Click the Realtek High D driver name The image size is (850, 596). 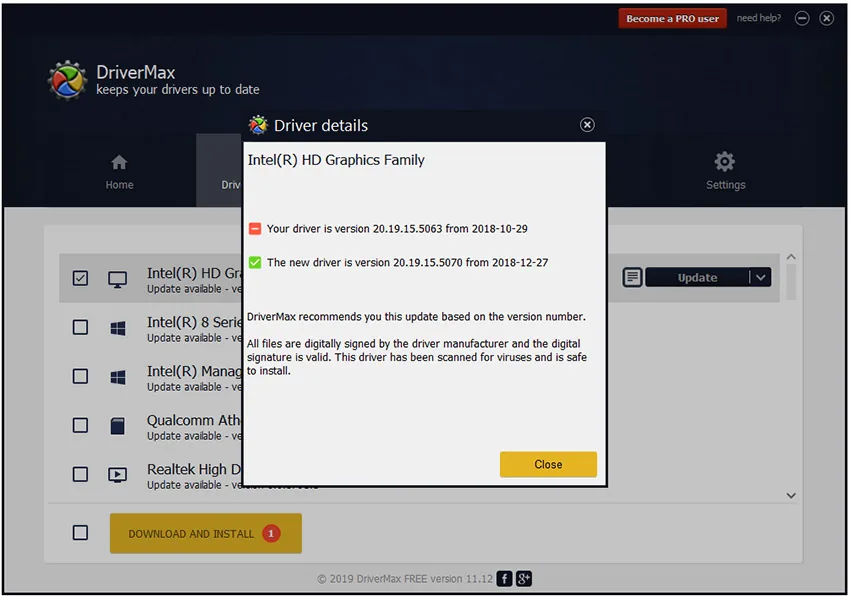pos(194,469)
